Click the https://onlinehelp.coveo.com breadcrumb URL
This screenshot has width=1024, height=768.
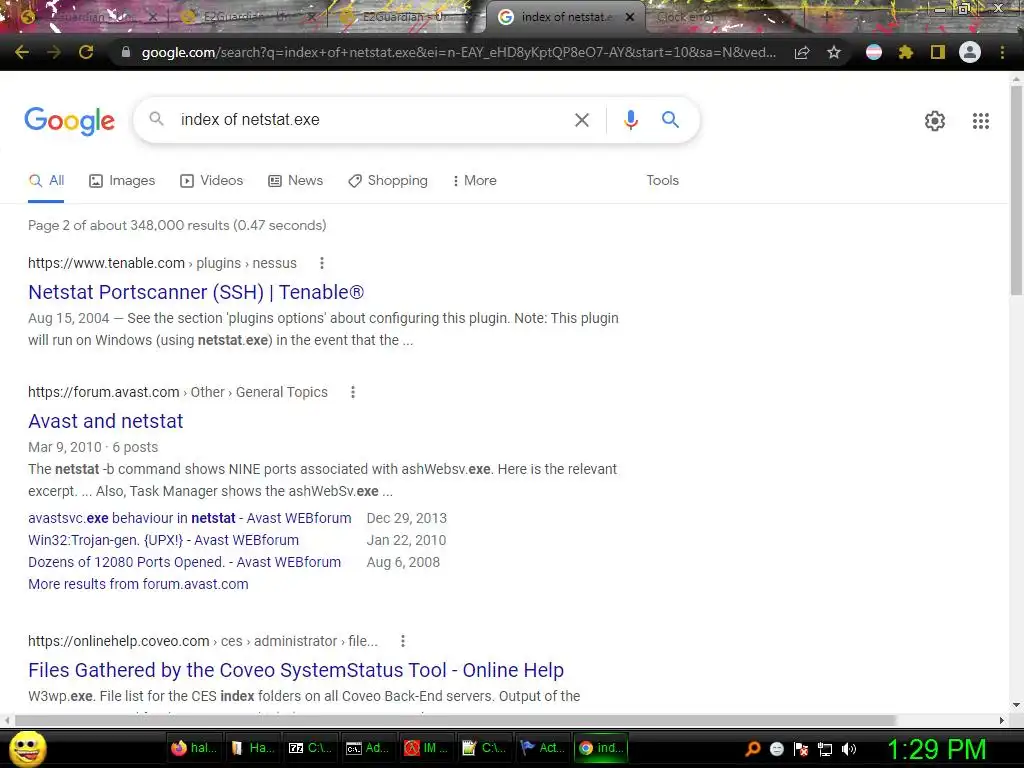pos(119,641)
